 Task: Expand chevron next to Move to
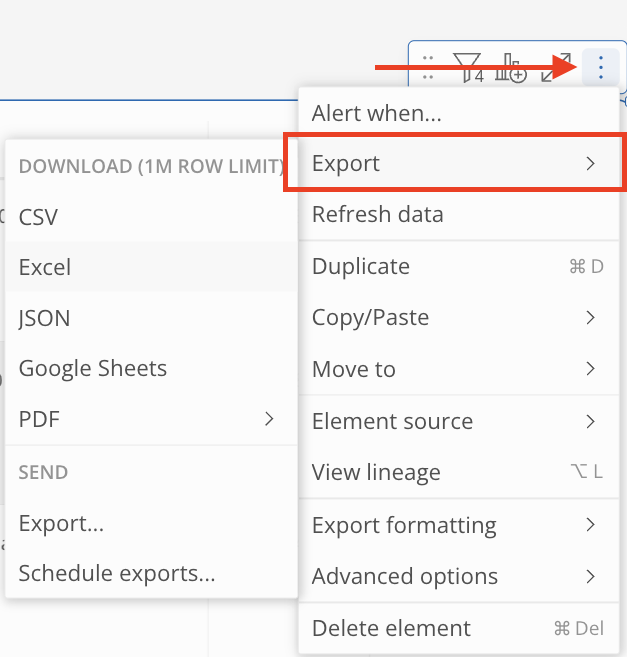coord(591,369)
